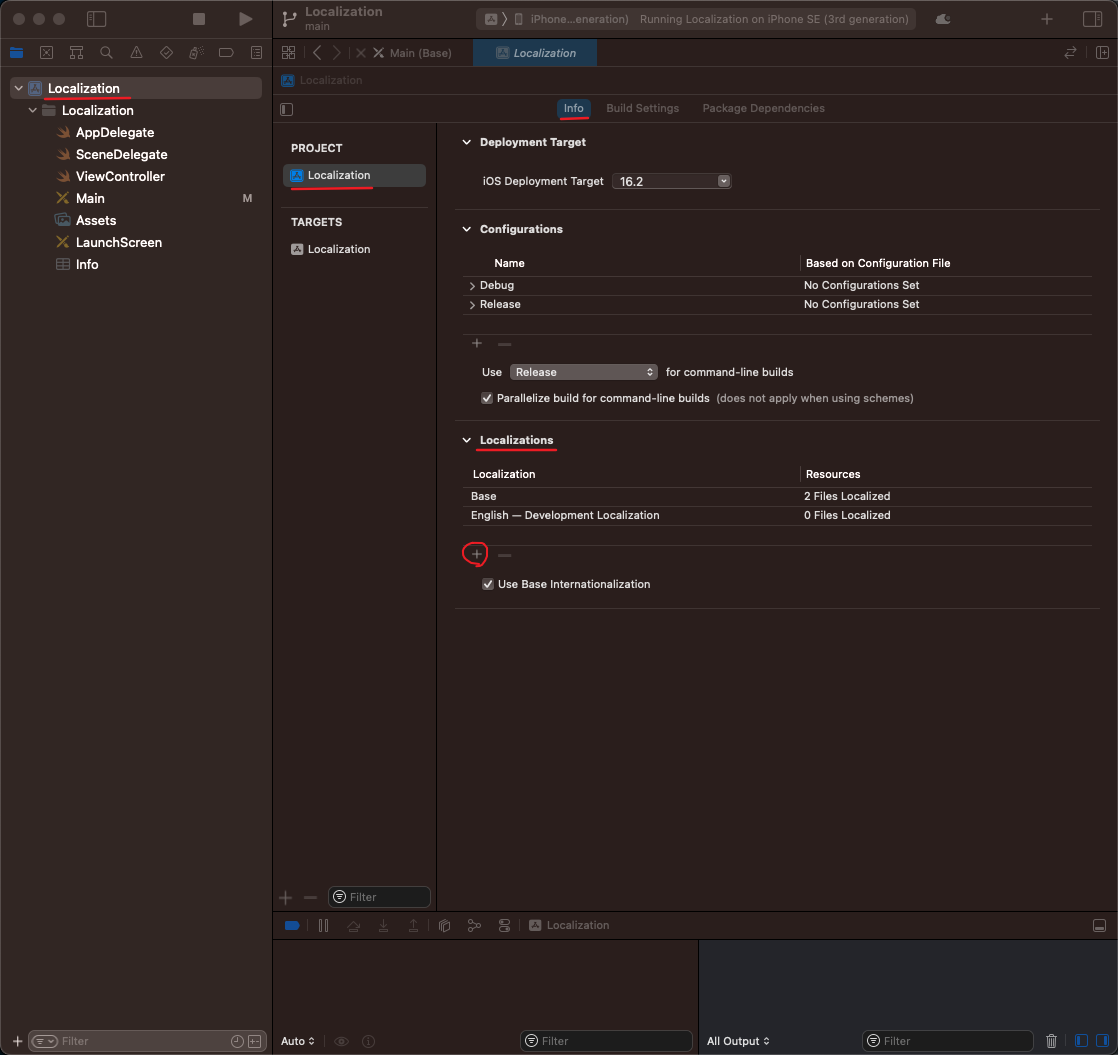1118x1055 pixels.
Task: Select the Localization project in PROJECT
Action: click(354, 175)
